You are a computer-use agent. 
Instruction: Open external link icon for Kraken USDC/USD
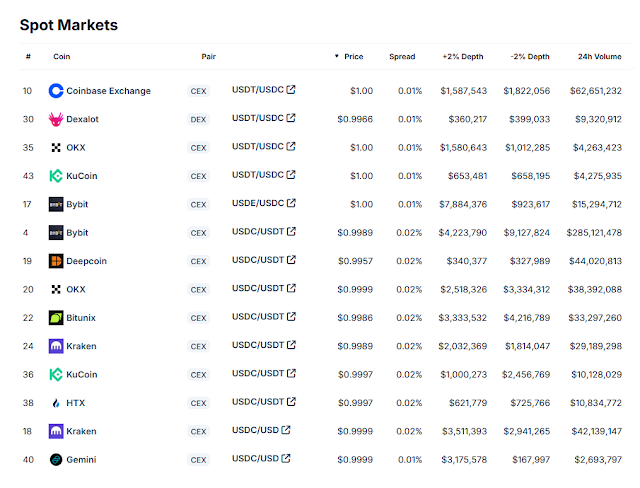point(286,430)
